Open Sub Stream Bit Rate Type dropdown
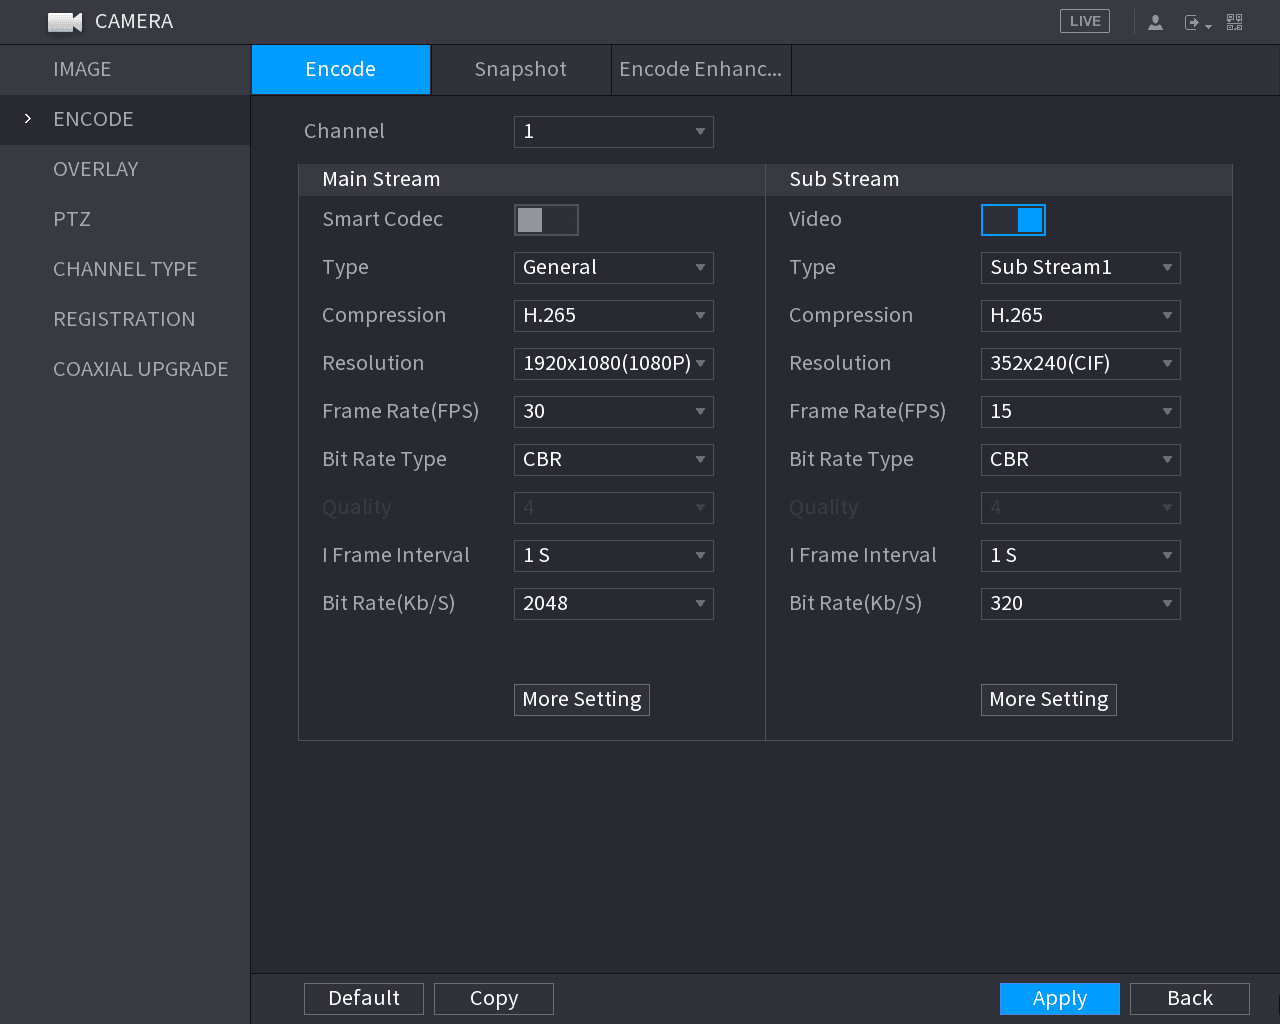 1081,460
